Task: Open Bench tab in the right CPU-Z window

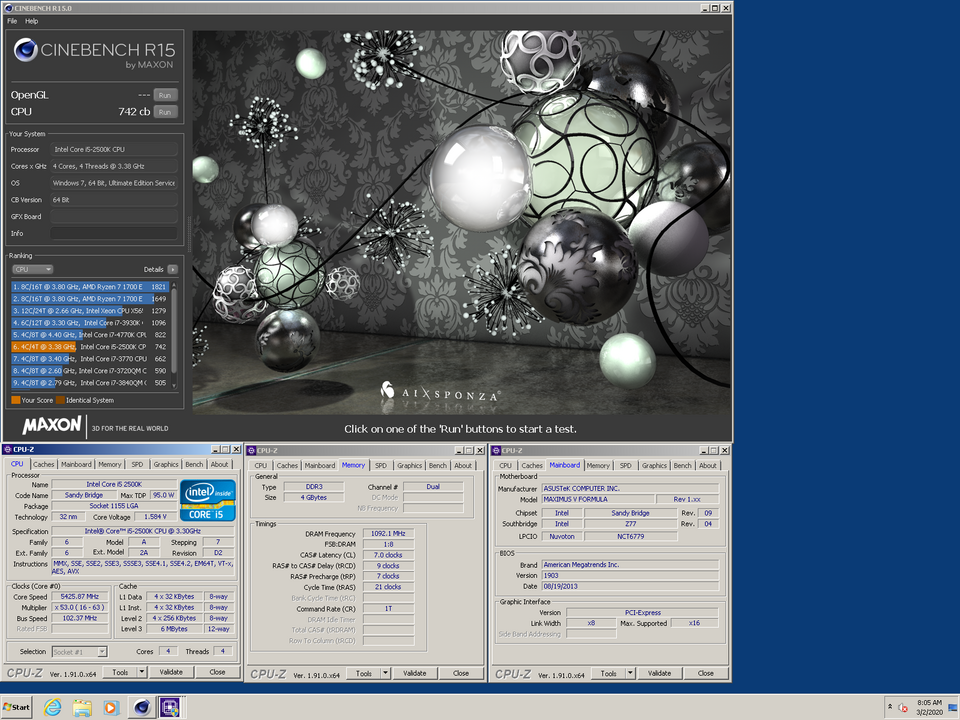Action: [x=683, y=466]
